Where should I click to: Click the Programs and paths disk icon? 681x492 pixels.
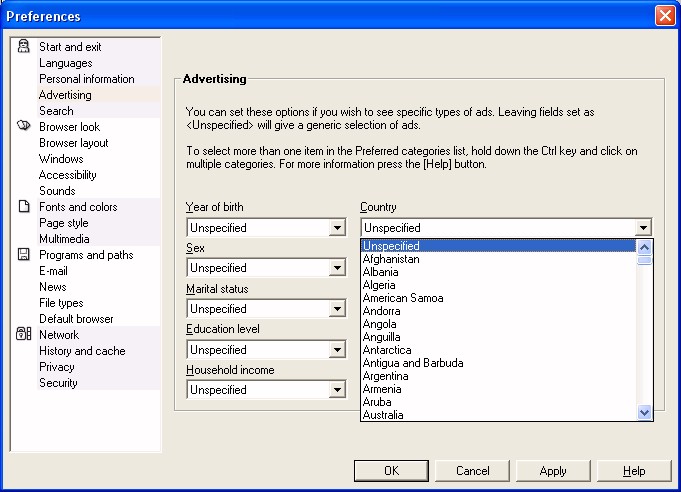coord(24,255)
